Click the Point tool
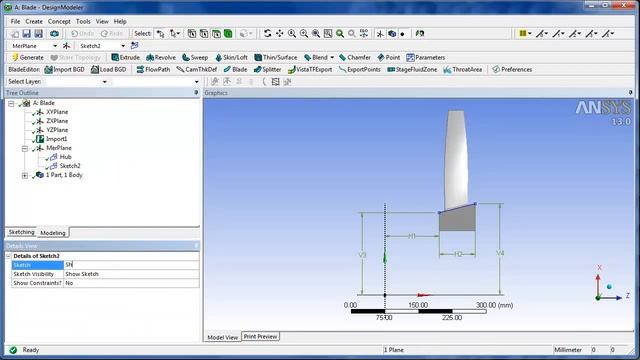This screenshot has height=360, width=640. 389,58
